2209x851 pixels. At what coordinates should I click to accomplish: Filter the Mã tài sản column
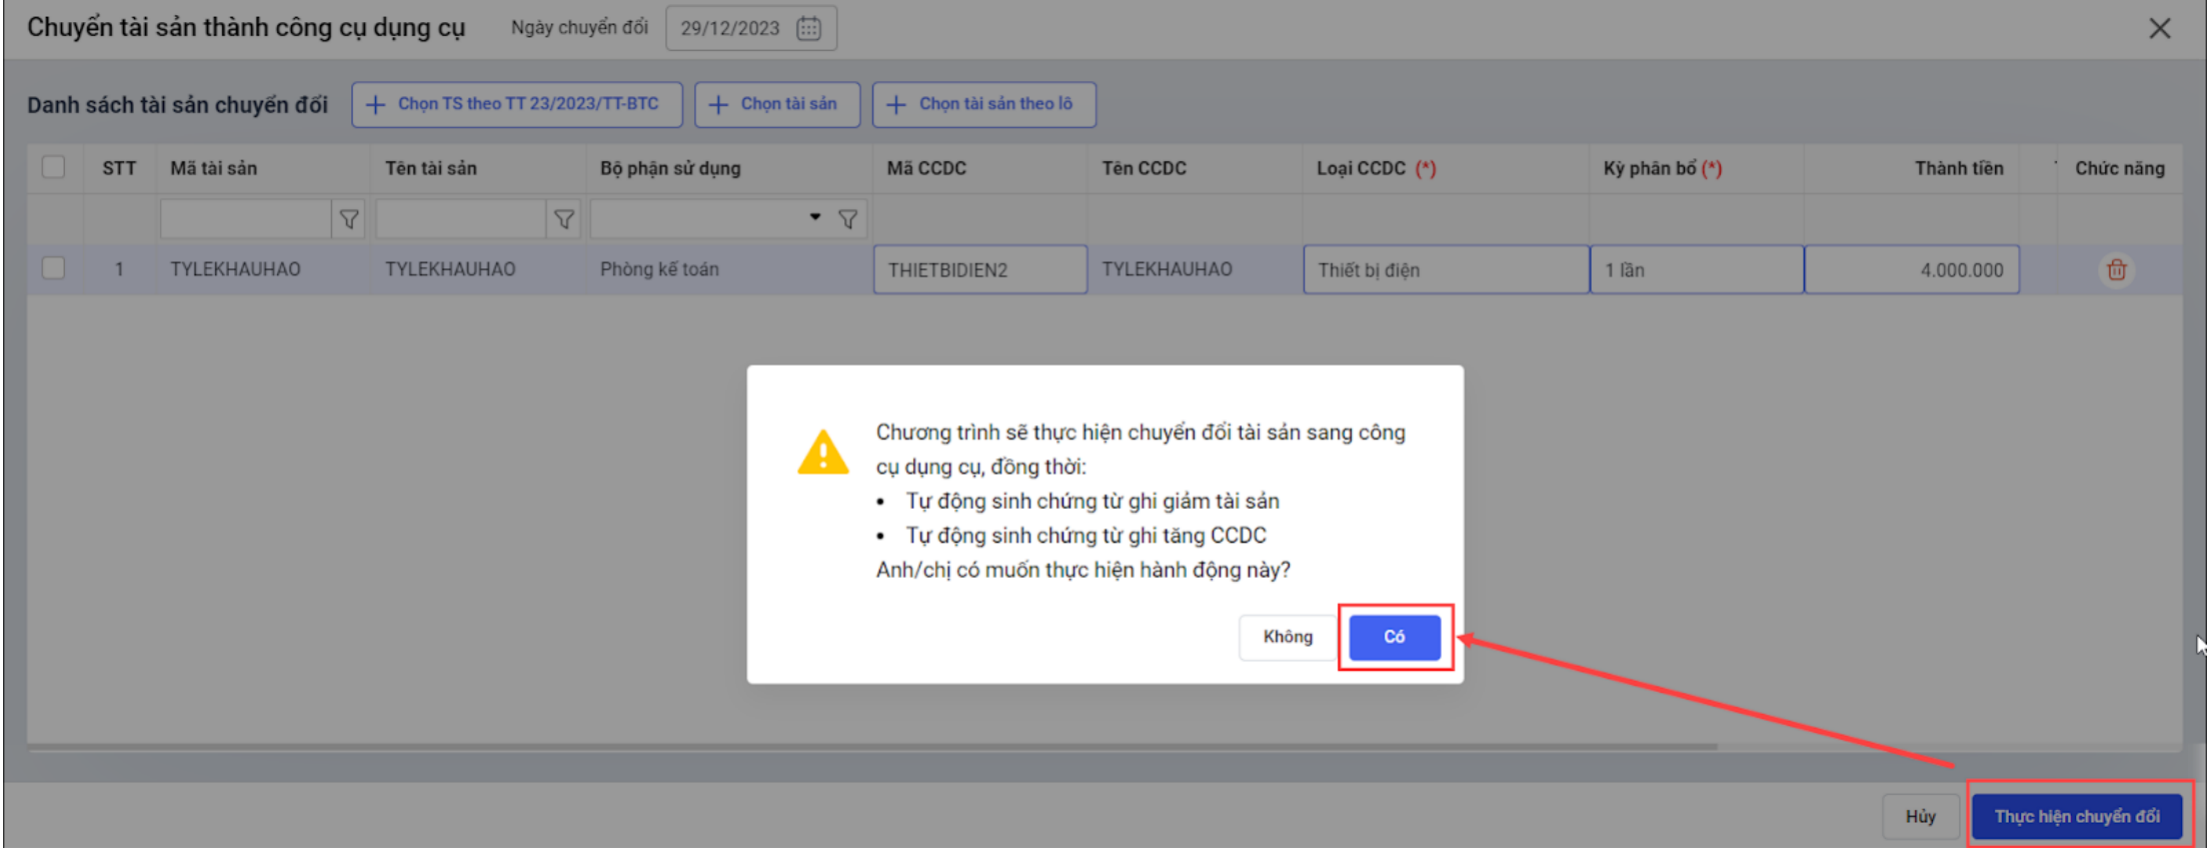[348, 219]
